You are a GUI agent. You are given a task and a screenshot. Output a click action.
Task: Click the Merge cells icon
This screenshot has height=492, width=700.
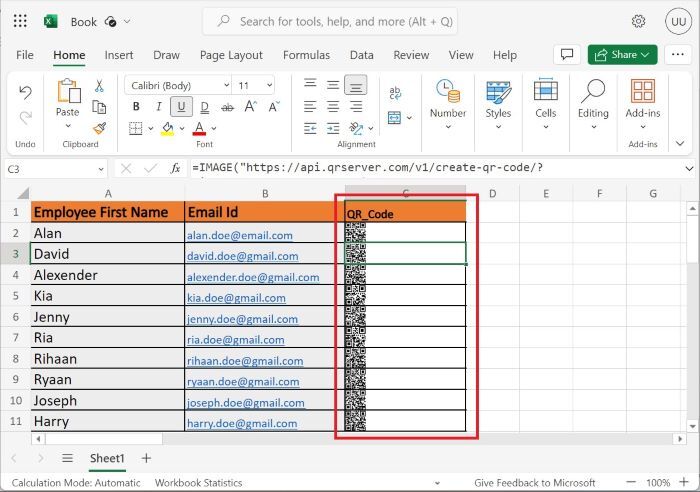[x=395, y=118]
